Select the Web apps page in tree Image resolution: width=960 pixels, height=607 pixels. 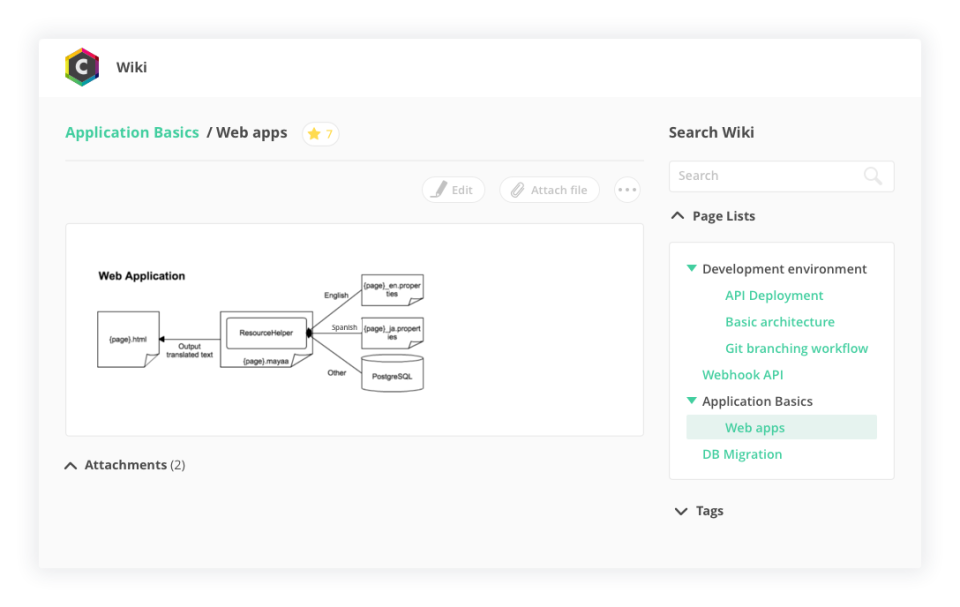(x=755, y=428)
